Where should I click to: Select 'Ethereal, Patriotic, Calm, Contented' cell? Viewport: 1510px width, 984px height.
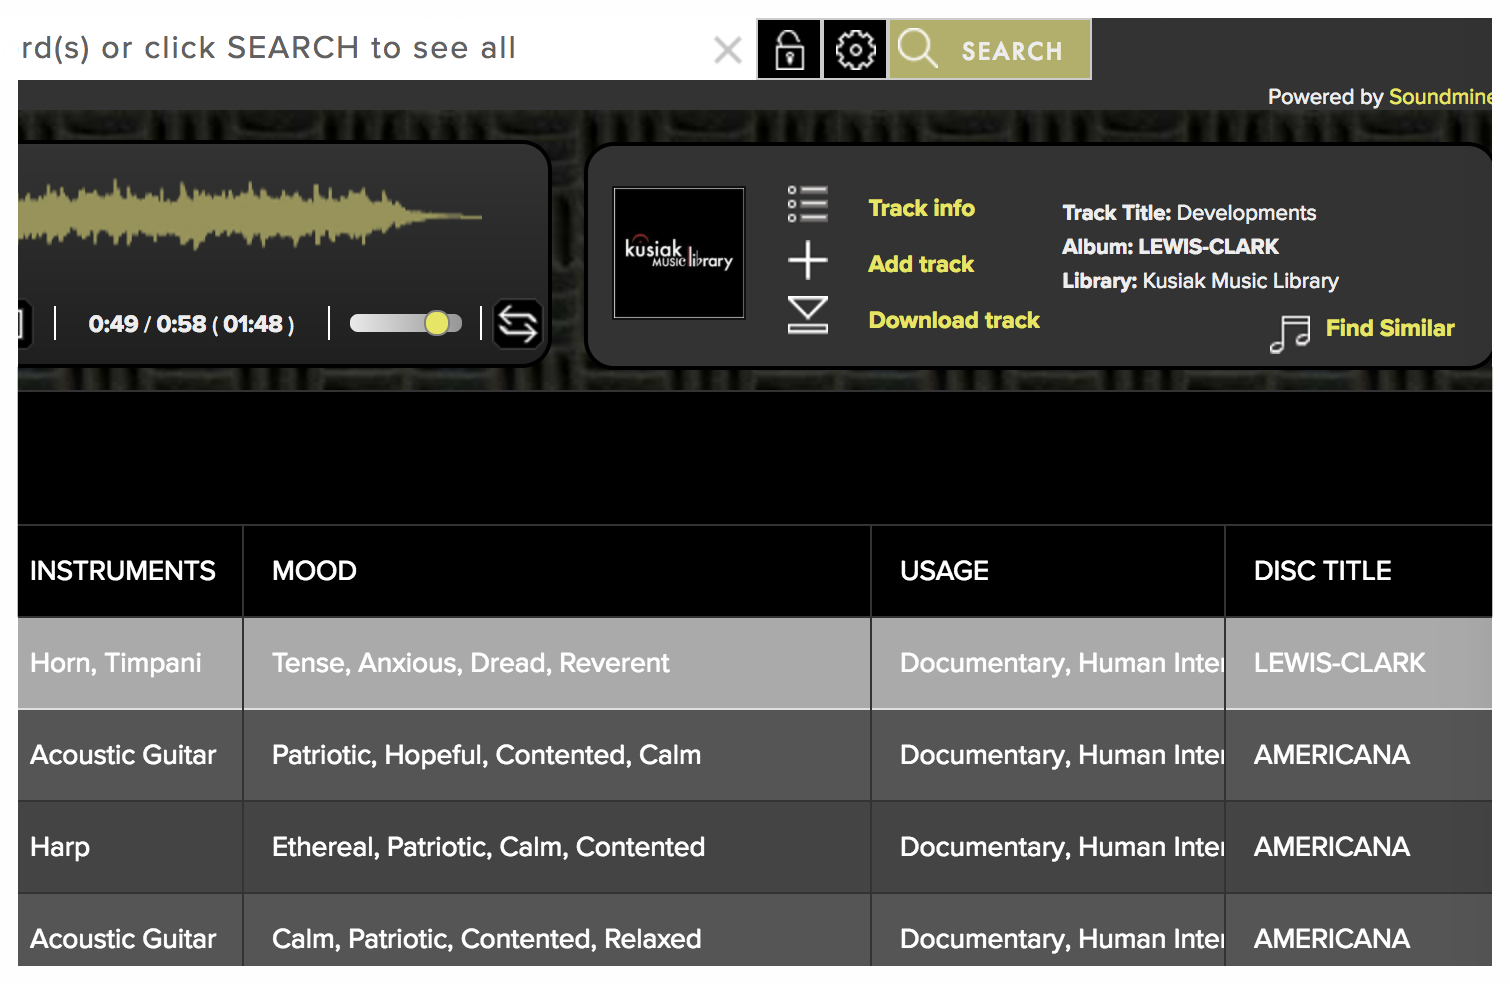(557, 847)
